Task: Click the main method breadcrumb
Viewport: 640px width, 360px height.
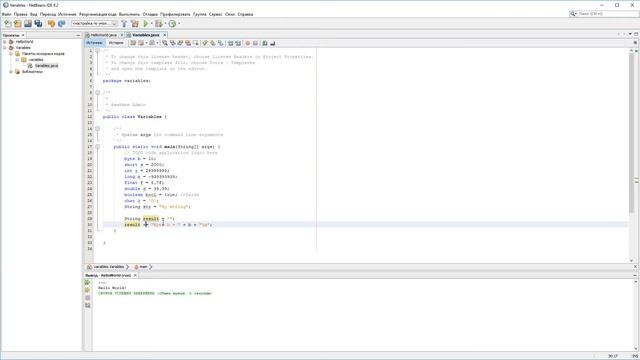Action: (143, 267)
